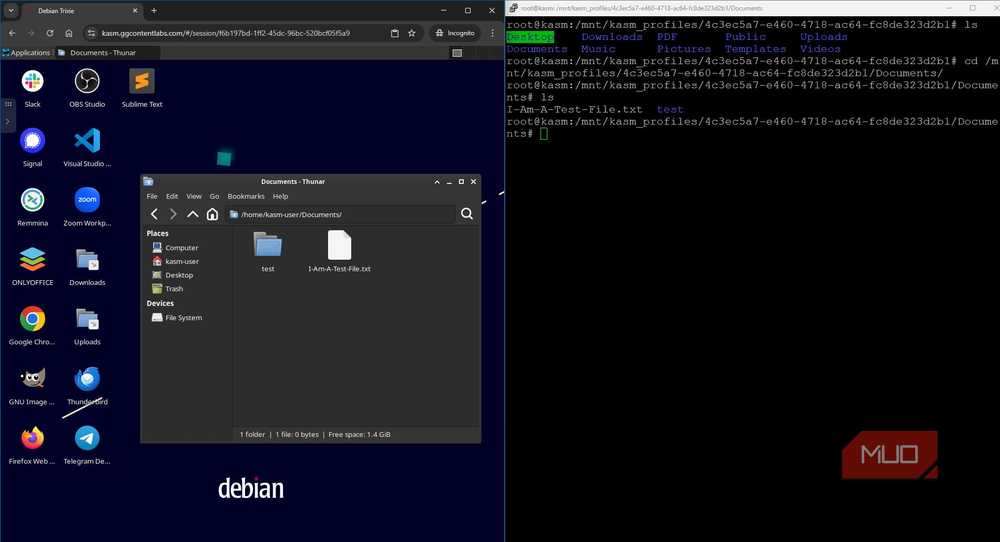Screen dimensions: 1000x542
Task: Open the Applications menu in Kasm panel
Action: tap(26, 53)
